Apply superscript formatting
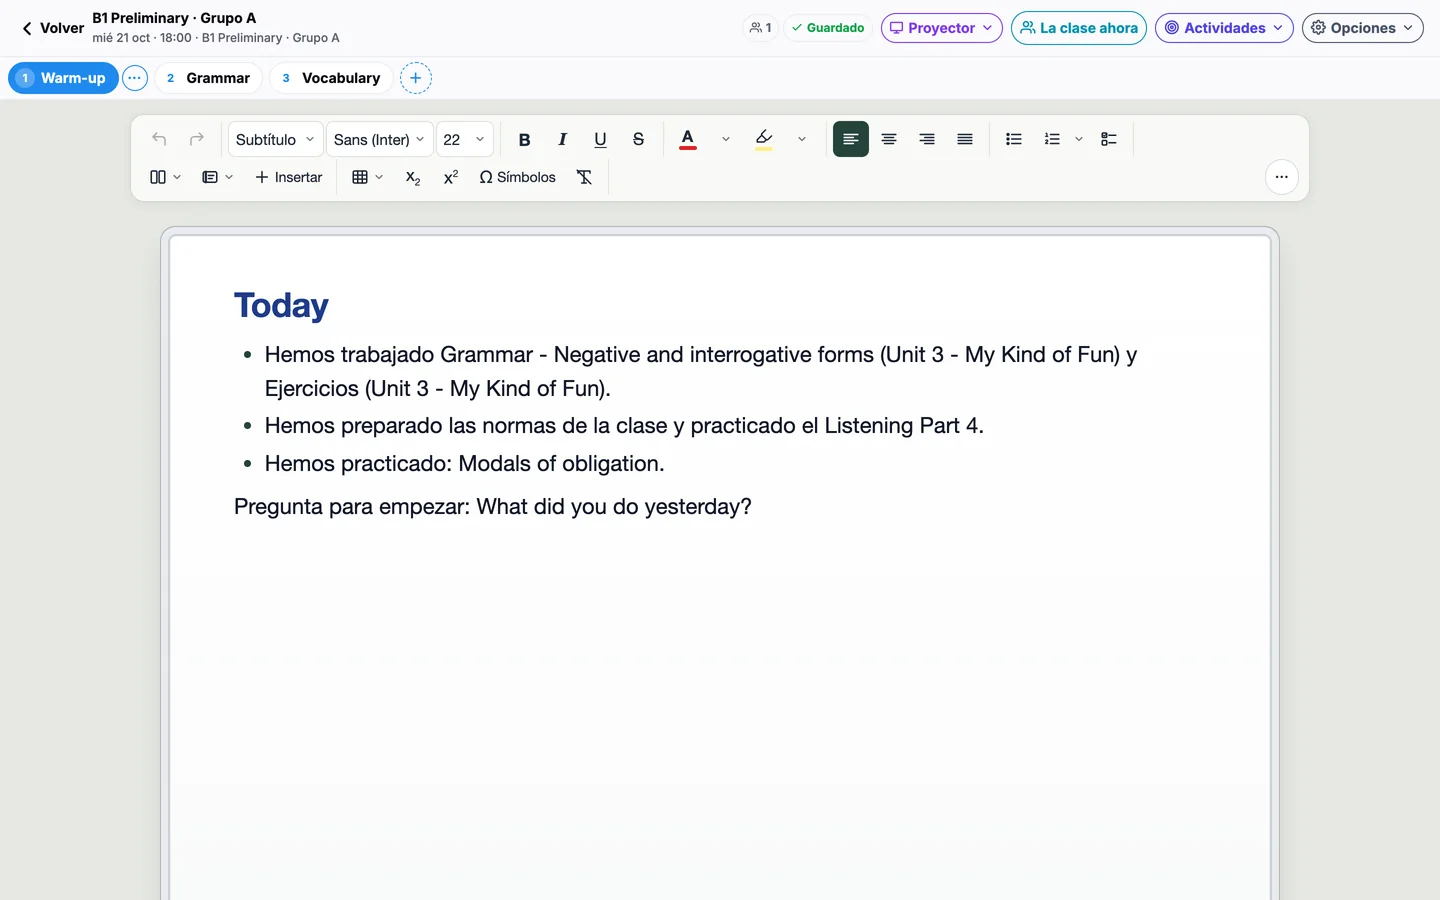Image resolution: width=1440 pixels, height=900 pixels. pyautogui.click(x=451, y=177)
